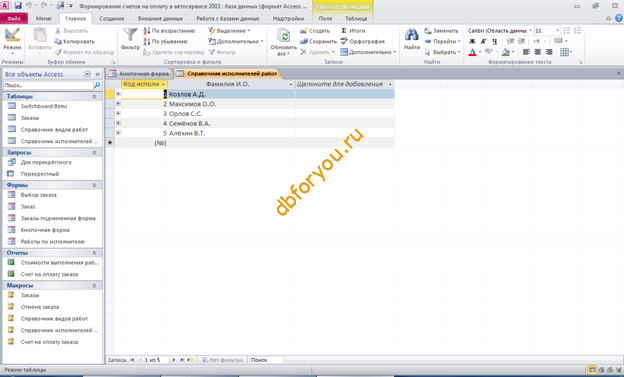The height and width of the screenshot is (377, 624).
Task: Open background fill color picker
Action: [506, 52]
